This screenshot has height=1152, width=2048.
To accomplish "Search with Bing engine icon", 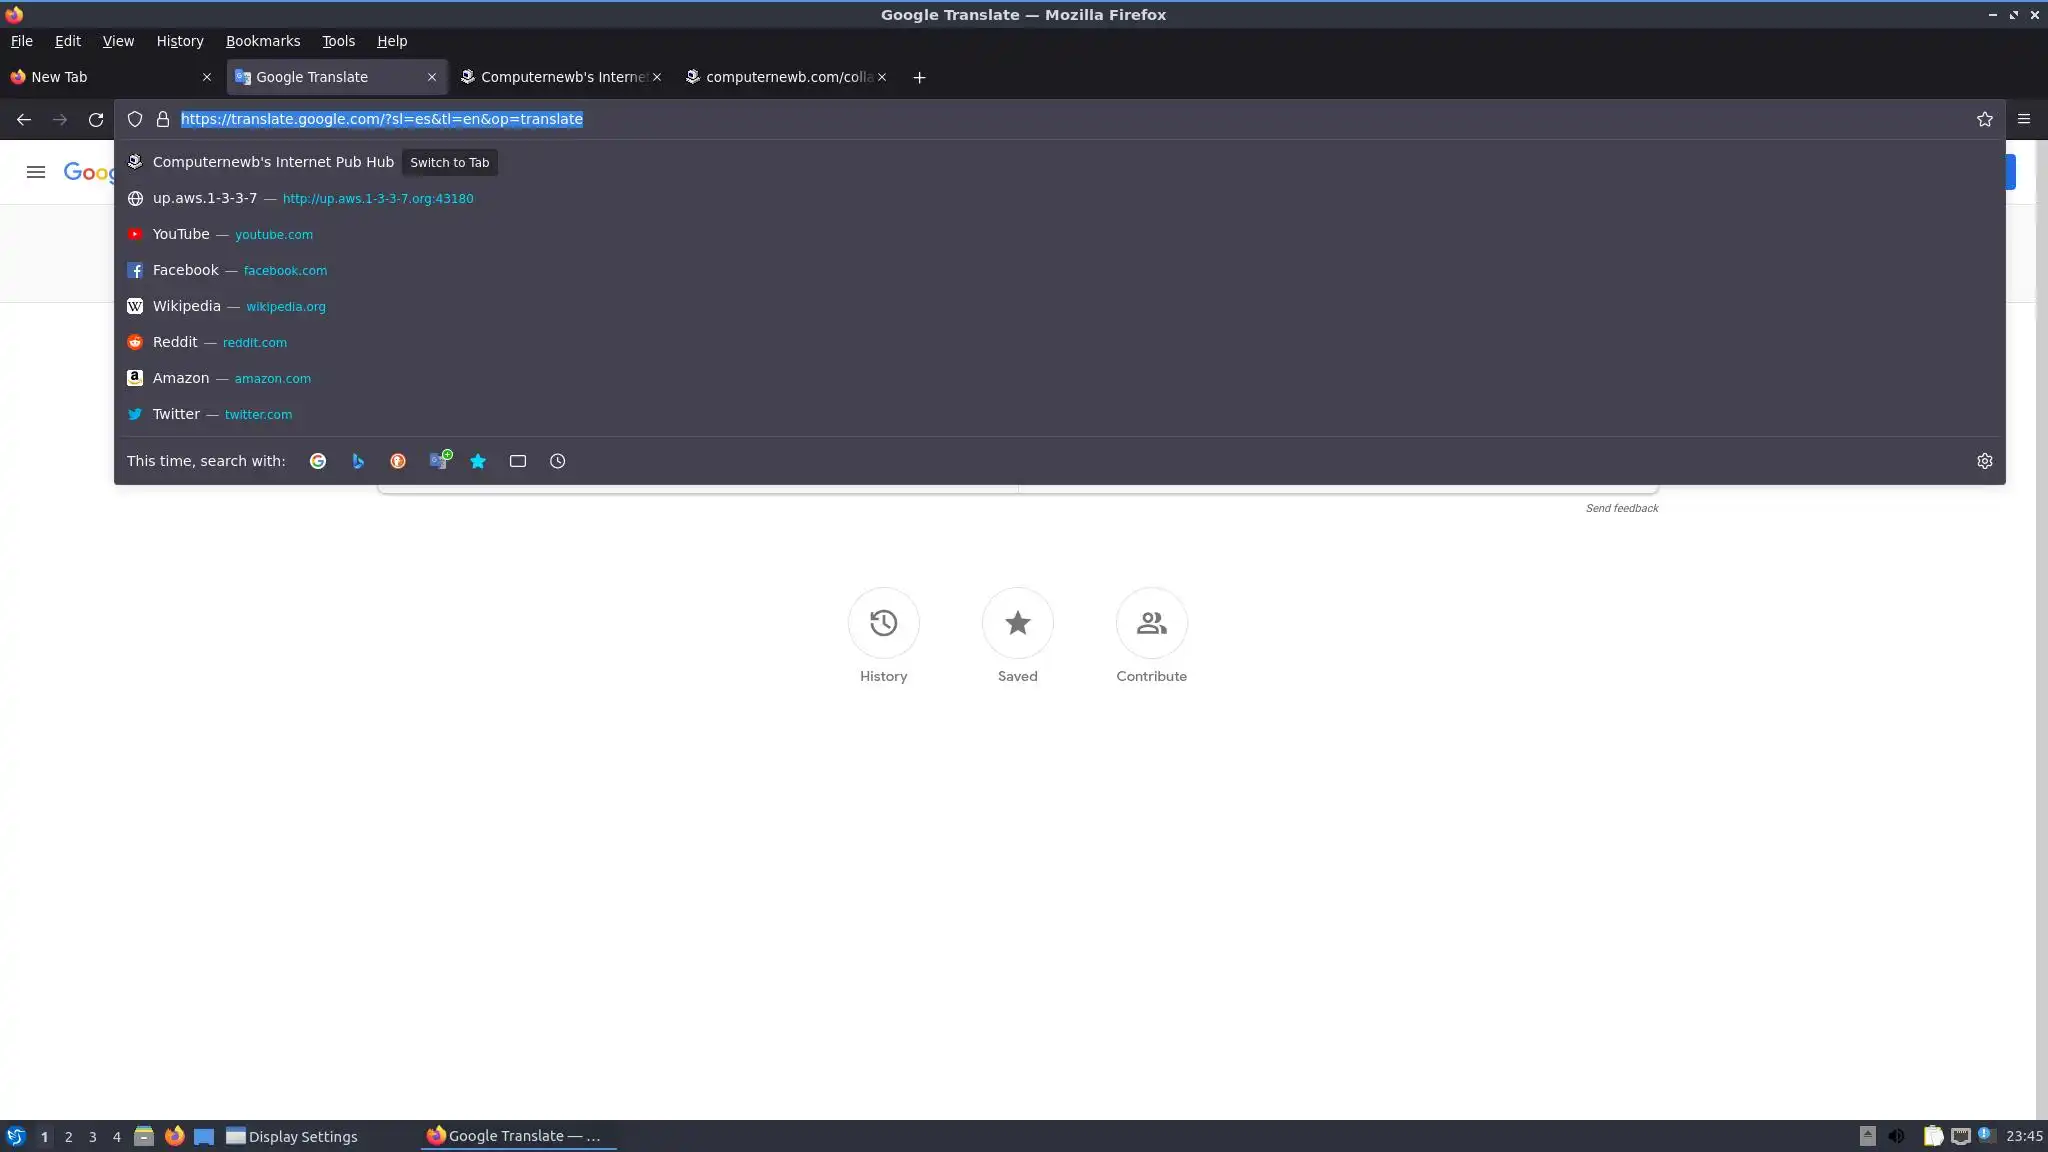I will 358,461.
